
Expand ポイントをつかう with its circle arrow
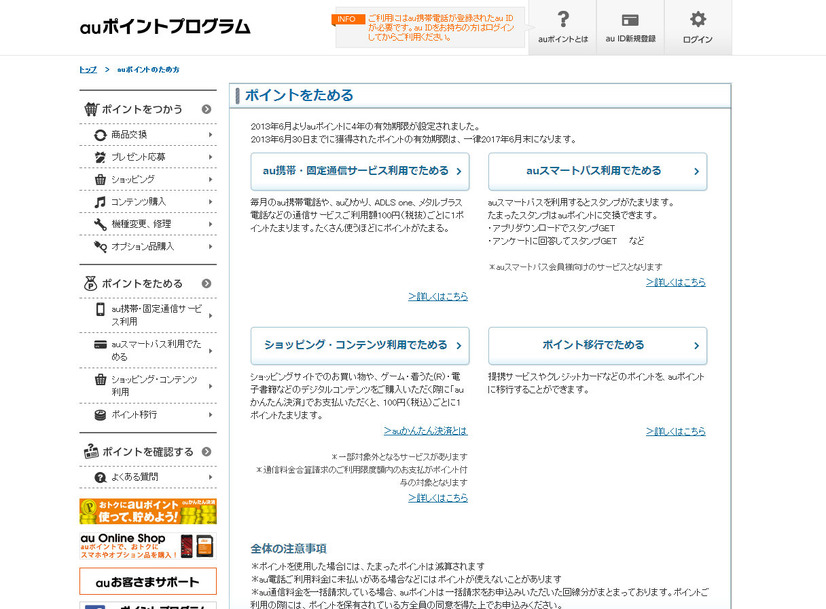[x=206, y=109]
